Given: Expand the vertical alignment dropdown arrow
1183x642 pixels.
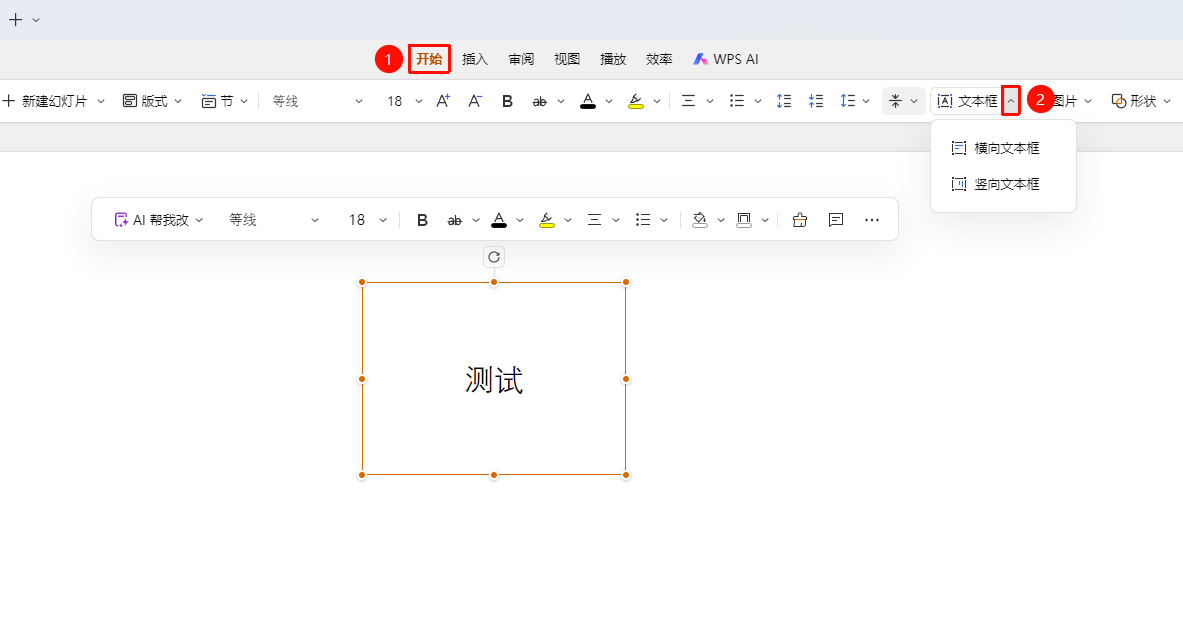Looking at the screenshot, I should tap(914, 101).
